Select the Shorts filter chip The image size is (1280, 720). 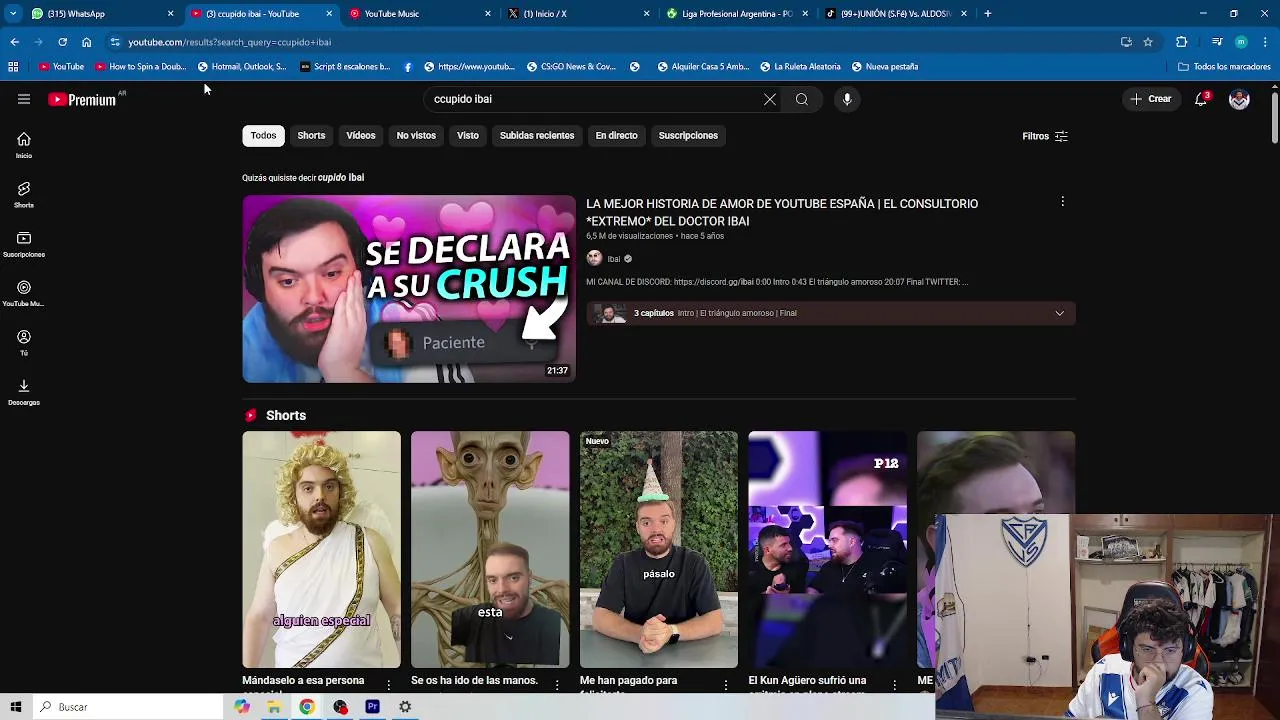click(x=311, y=135)
